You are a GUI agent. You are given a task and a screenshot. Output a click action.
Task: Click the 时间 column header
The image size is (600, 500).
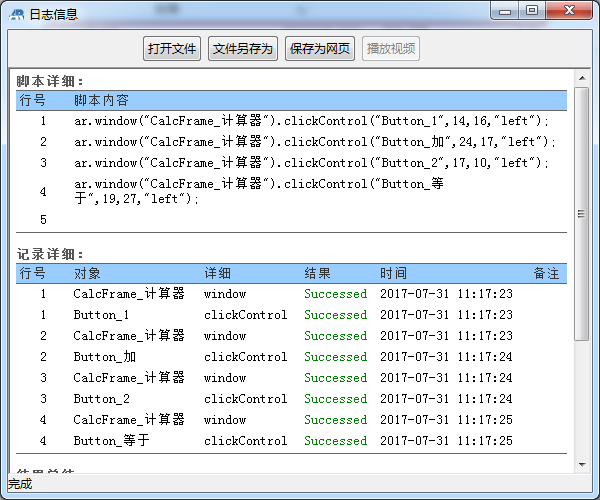[393, 274]
